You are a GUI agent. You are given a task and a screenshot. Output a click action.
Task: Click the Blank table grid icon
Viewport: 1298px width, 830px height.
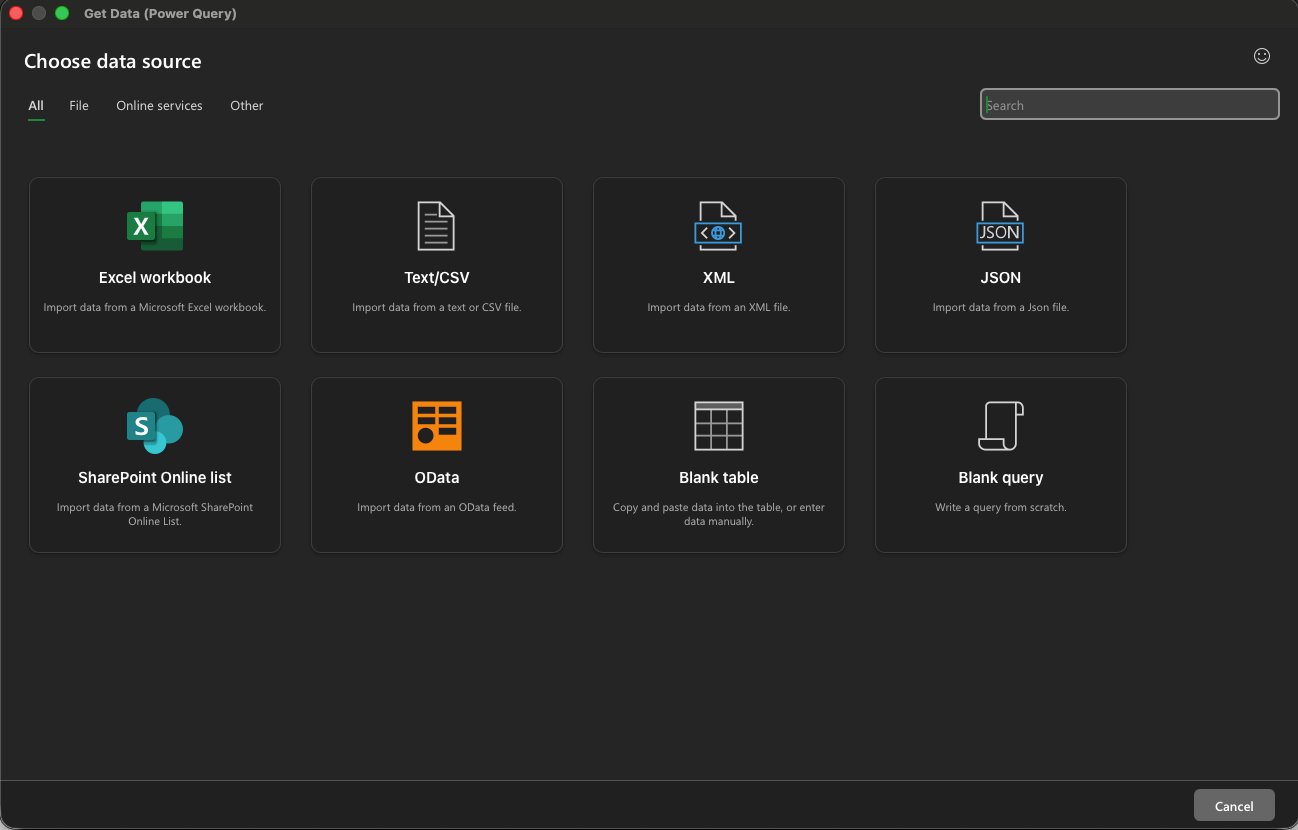pos(718,426)
